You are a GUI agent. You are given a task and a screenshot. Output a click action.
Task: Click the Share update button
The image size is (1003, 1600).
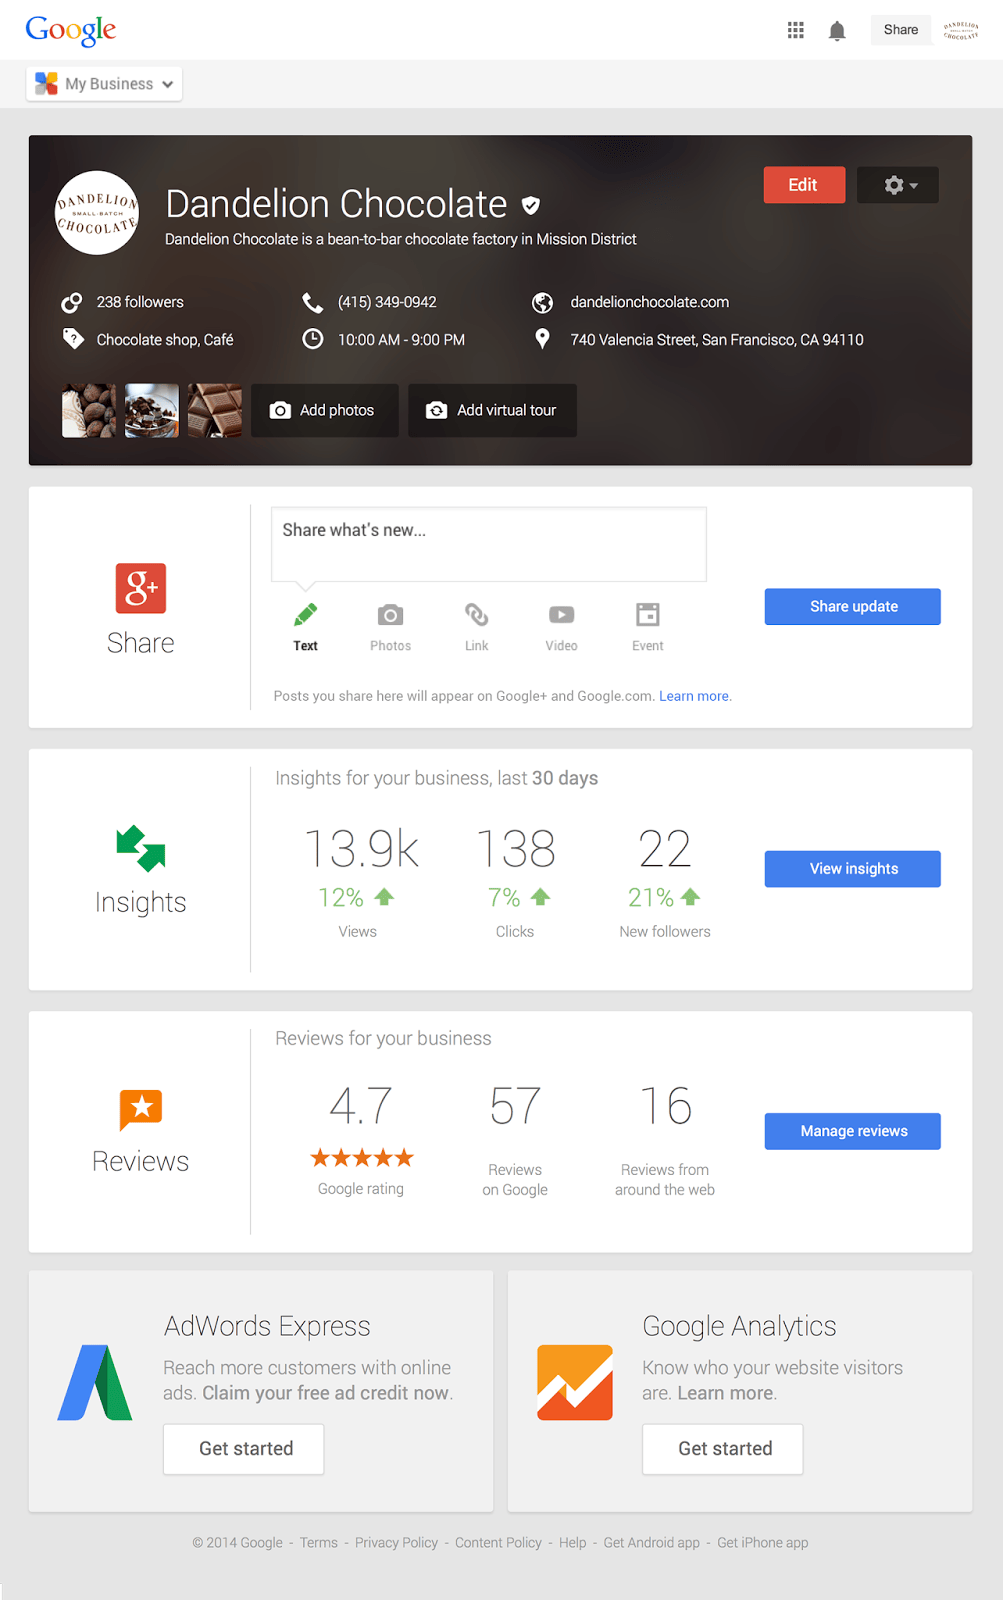[852, 607]
